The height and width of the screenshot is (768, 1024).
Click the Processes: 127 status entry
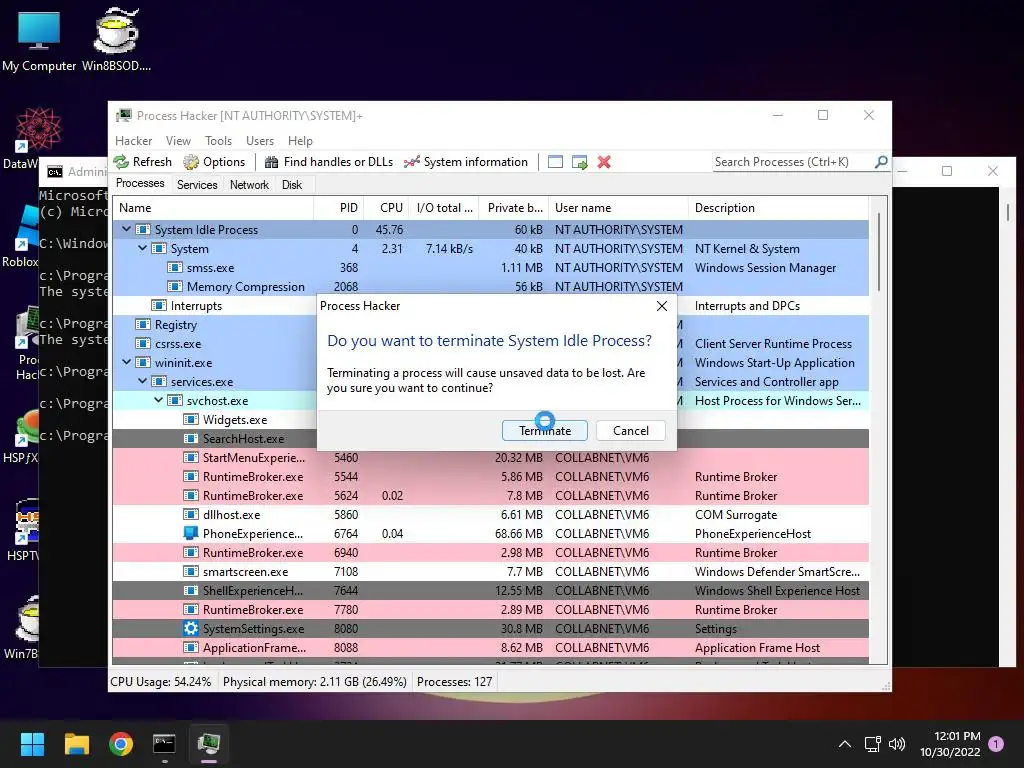tap(455, 682)
